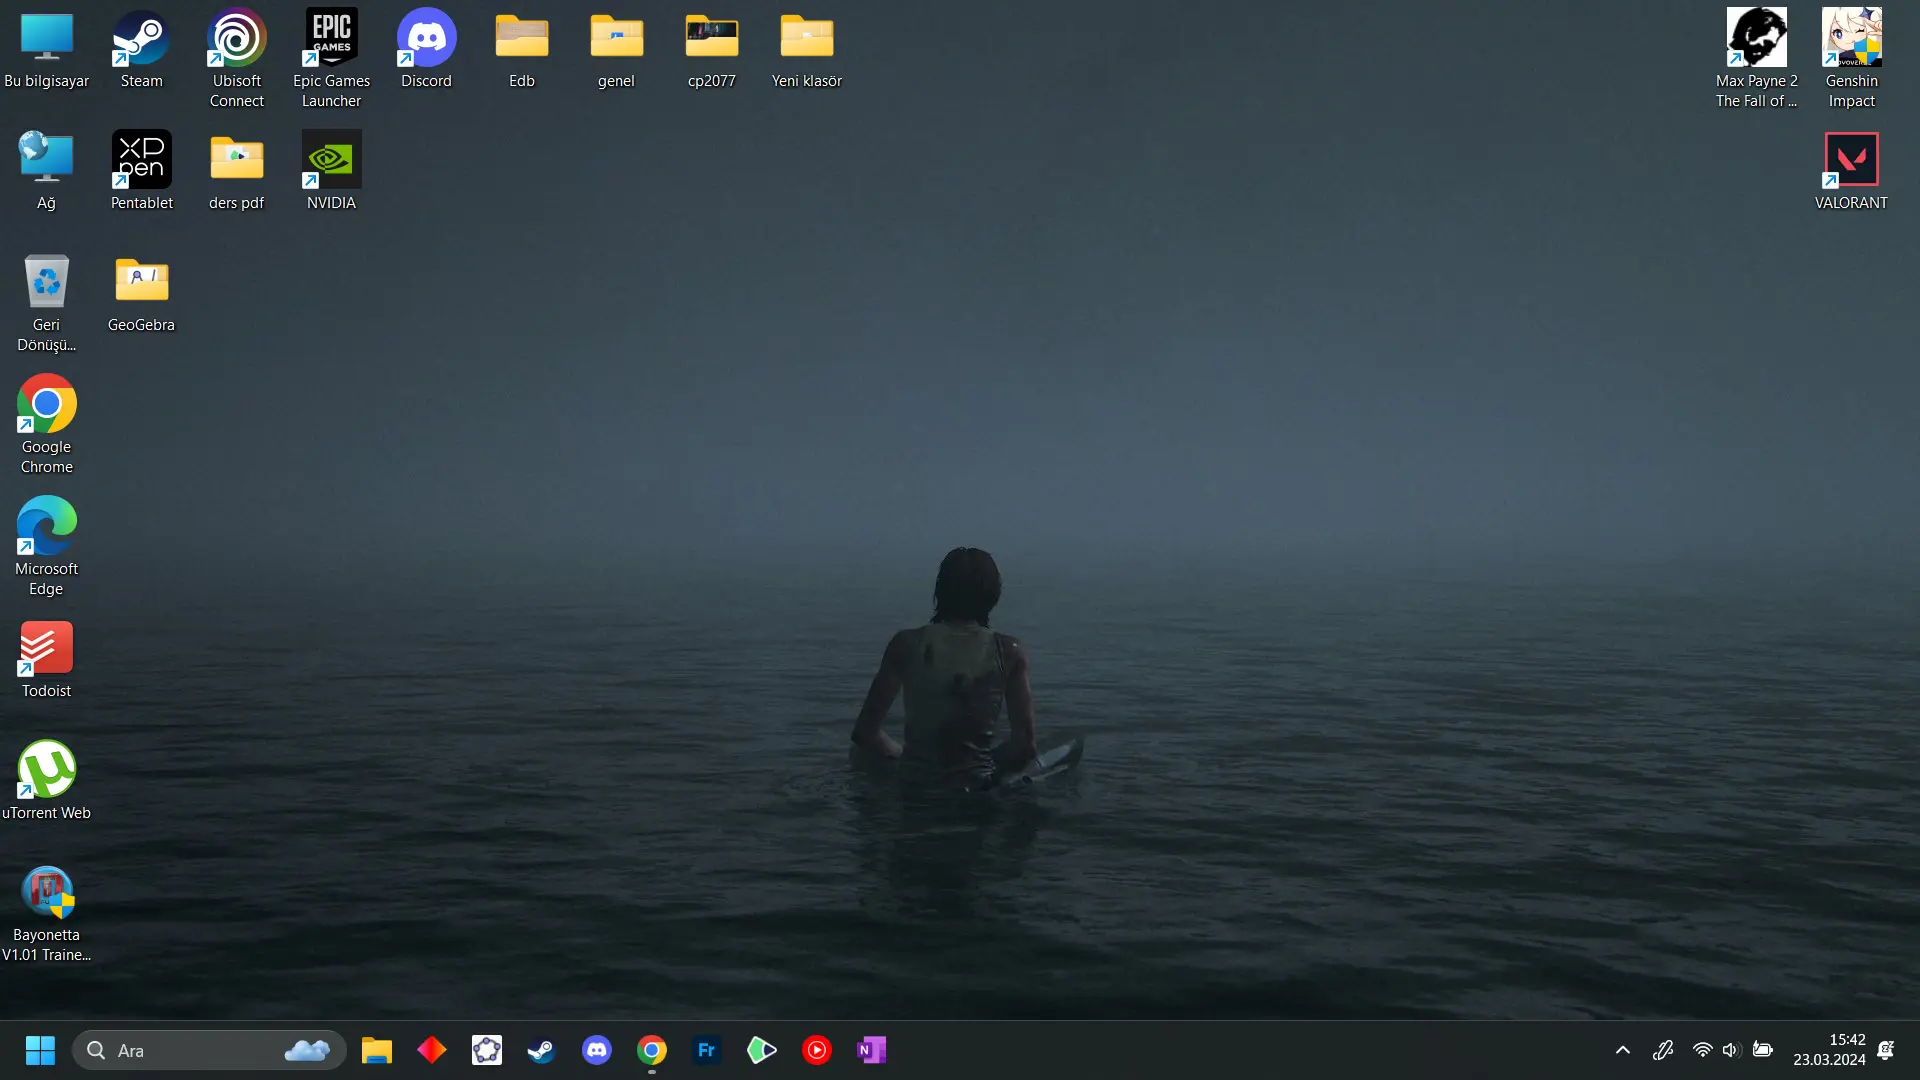Select the NVIDIA desktop shortcut
Screen dimensions: 1920x1080
coord(332,171)
